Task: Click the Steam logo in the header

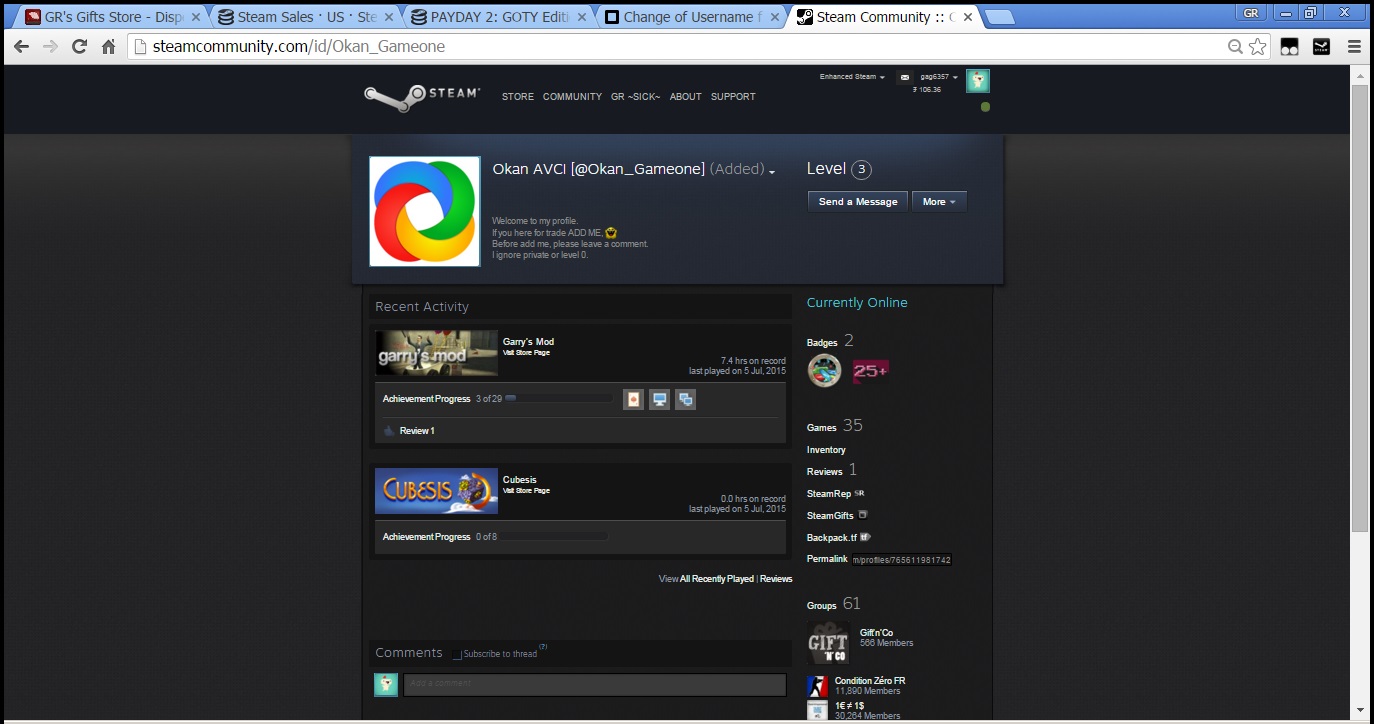Action: 422,96
